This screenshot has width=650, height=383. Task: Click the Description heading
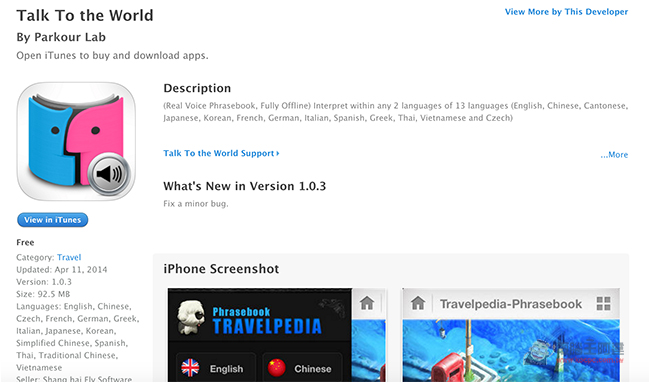tap(197, 88)
